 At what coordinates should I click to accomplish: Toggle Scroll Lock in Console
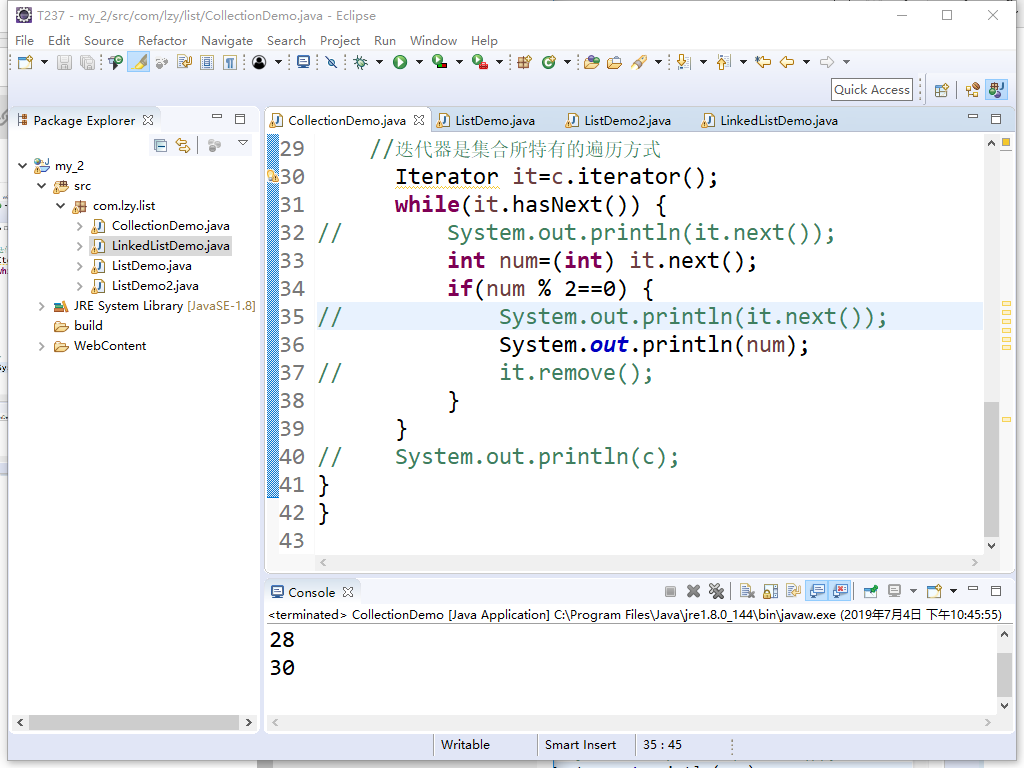[771, 592]
